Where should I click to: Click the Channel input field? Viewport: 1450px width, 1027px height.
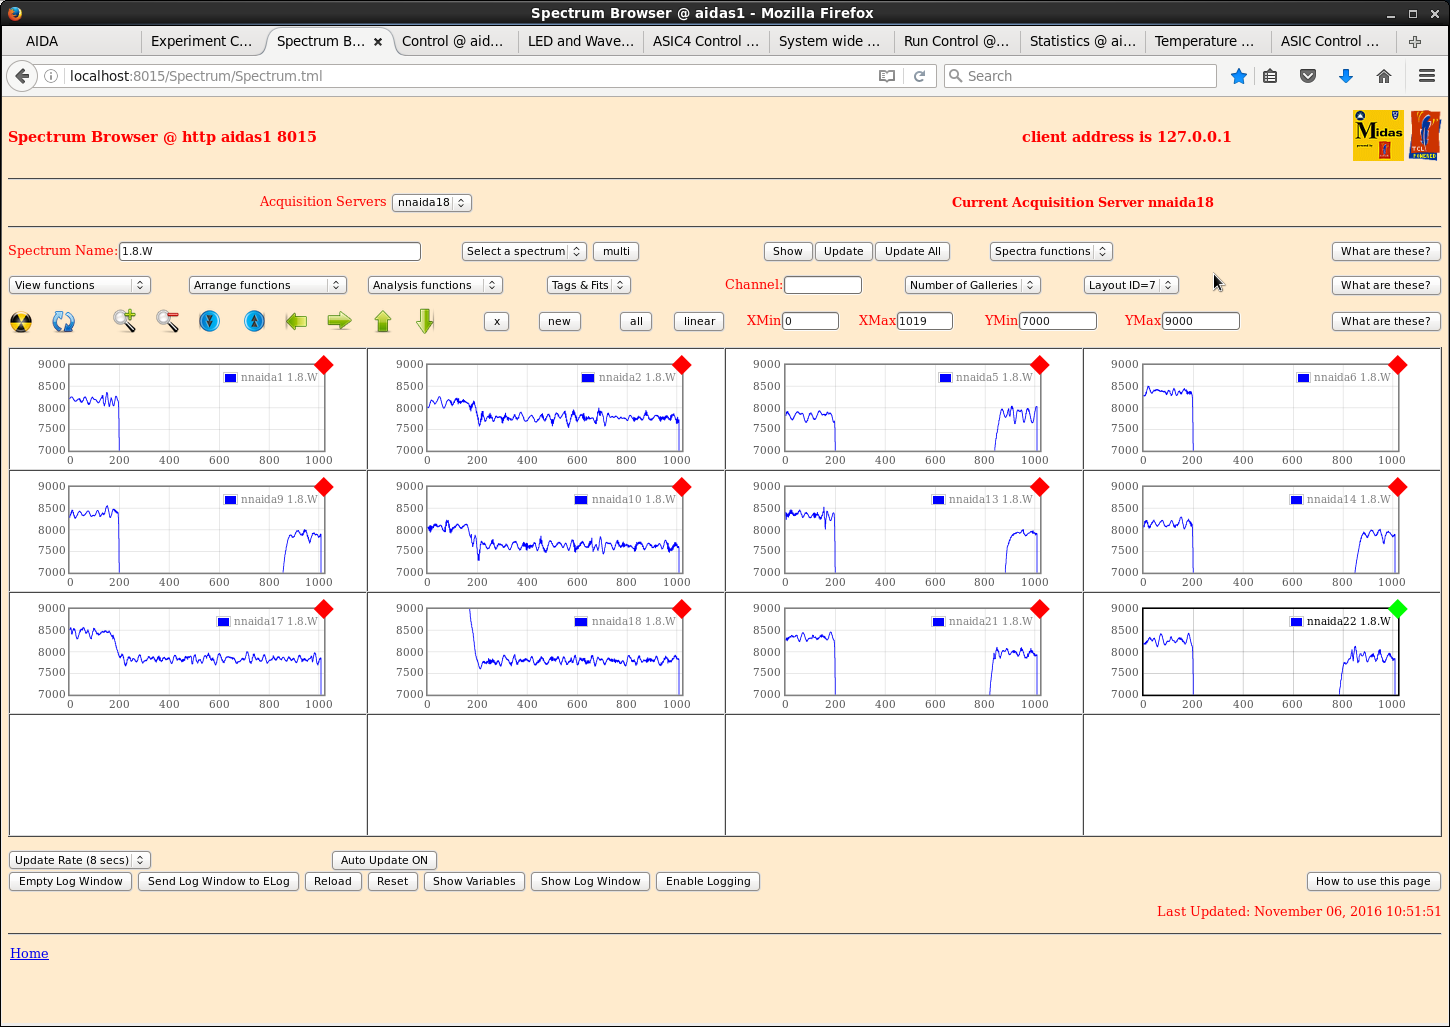pyautogui.click(x=823, y=285)
